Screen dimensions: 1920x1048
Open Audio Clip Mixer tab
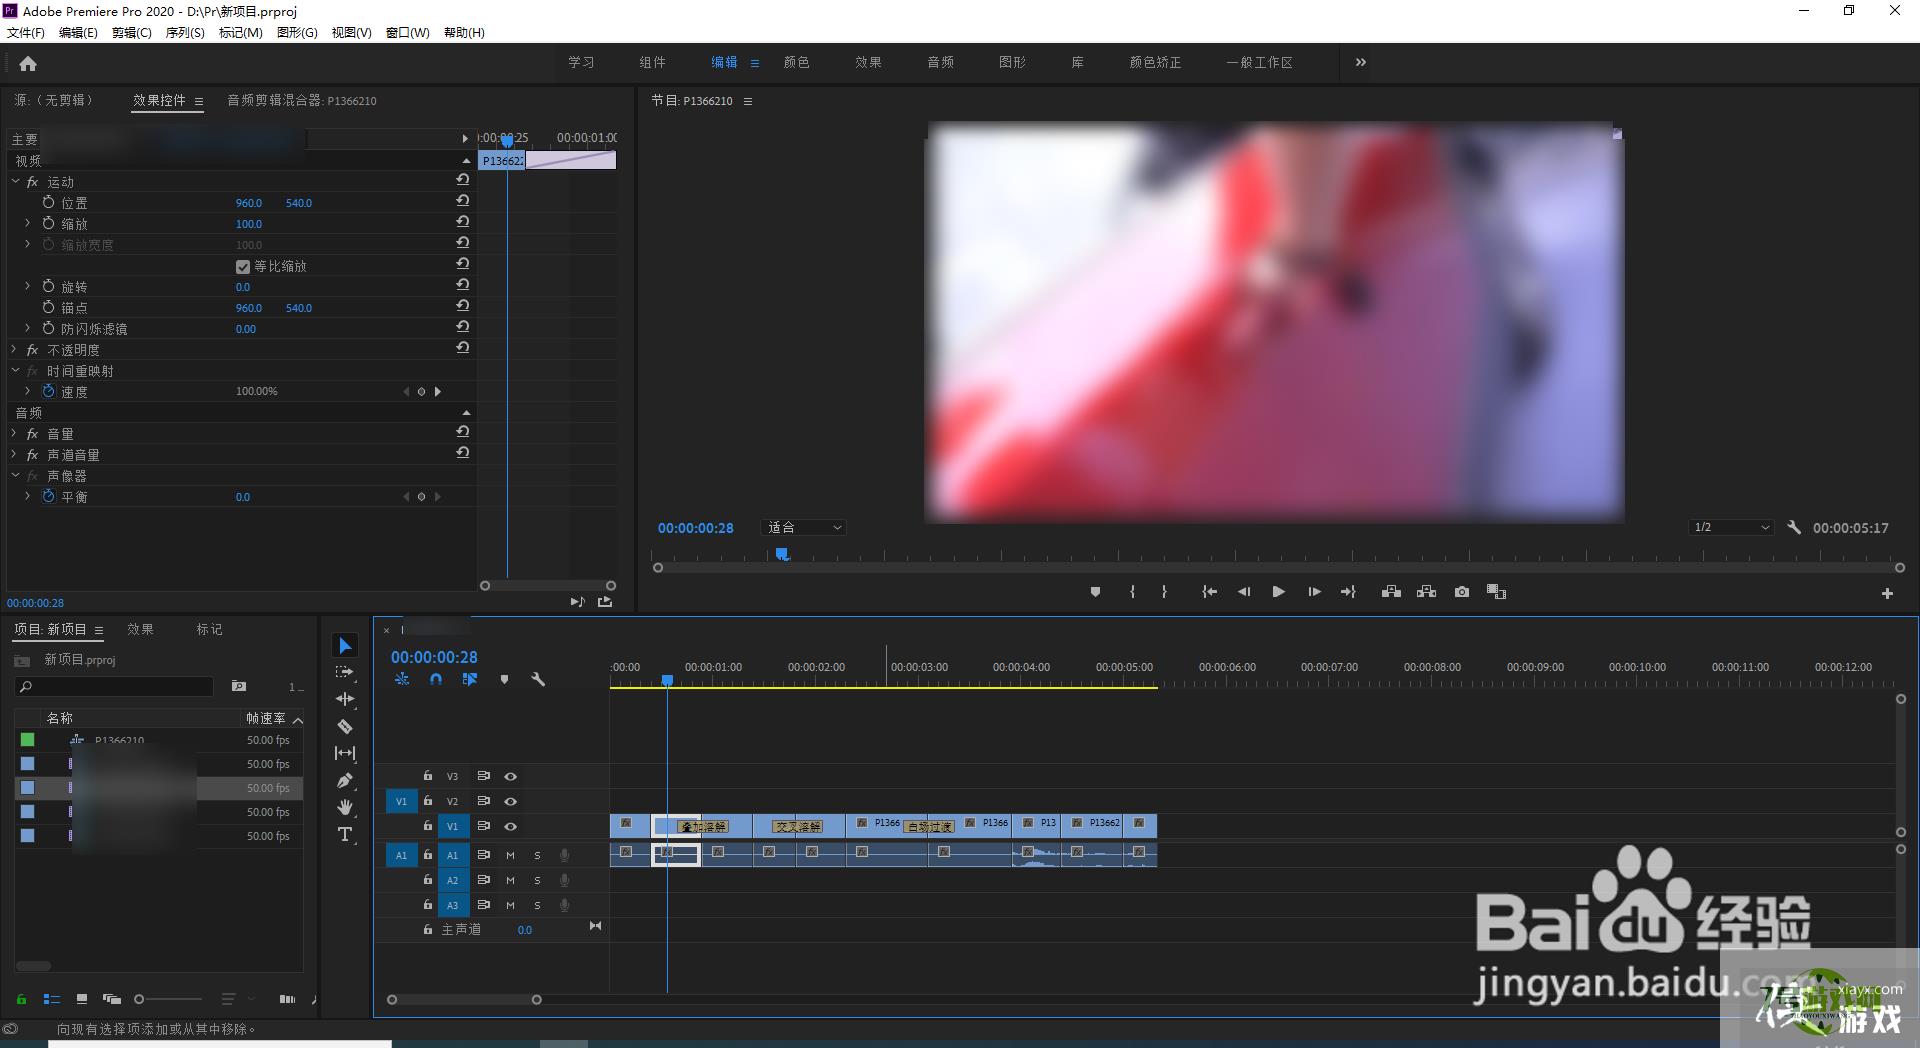click(x=302, y=101)
